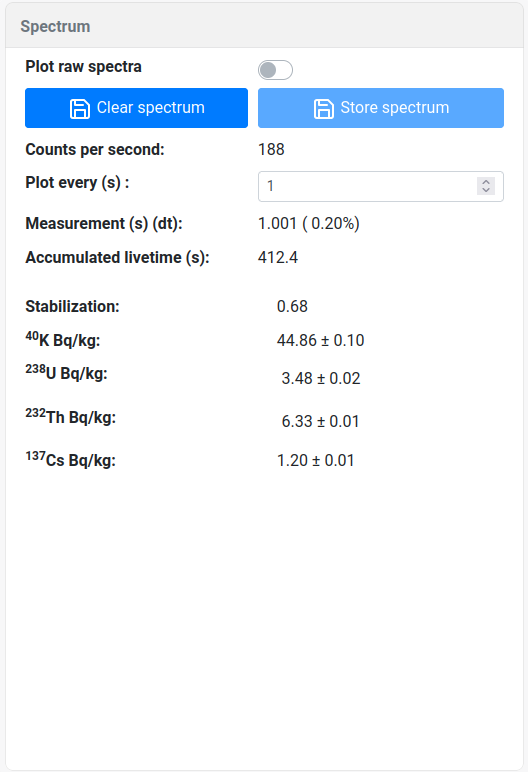
Task: Click the Accumulated livetime (s) label
Action: (x=118, y=257)
